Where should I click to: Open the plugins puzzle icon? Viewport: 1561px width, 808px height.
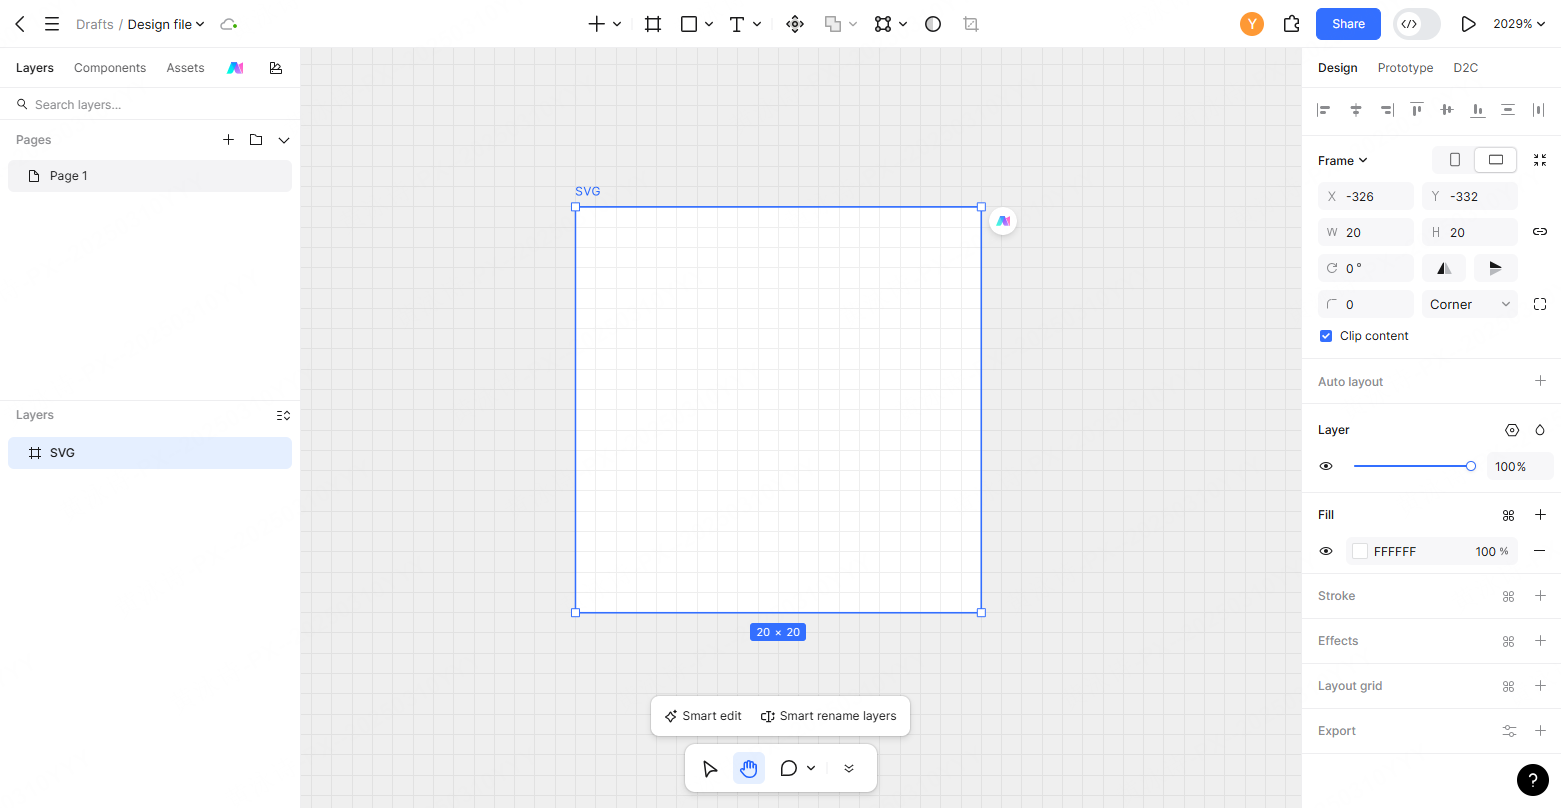[1292, 24]
